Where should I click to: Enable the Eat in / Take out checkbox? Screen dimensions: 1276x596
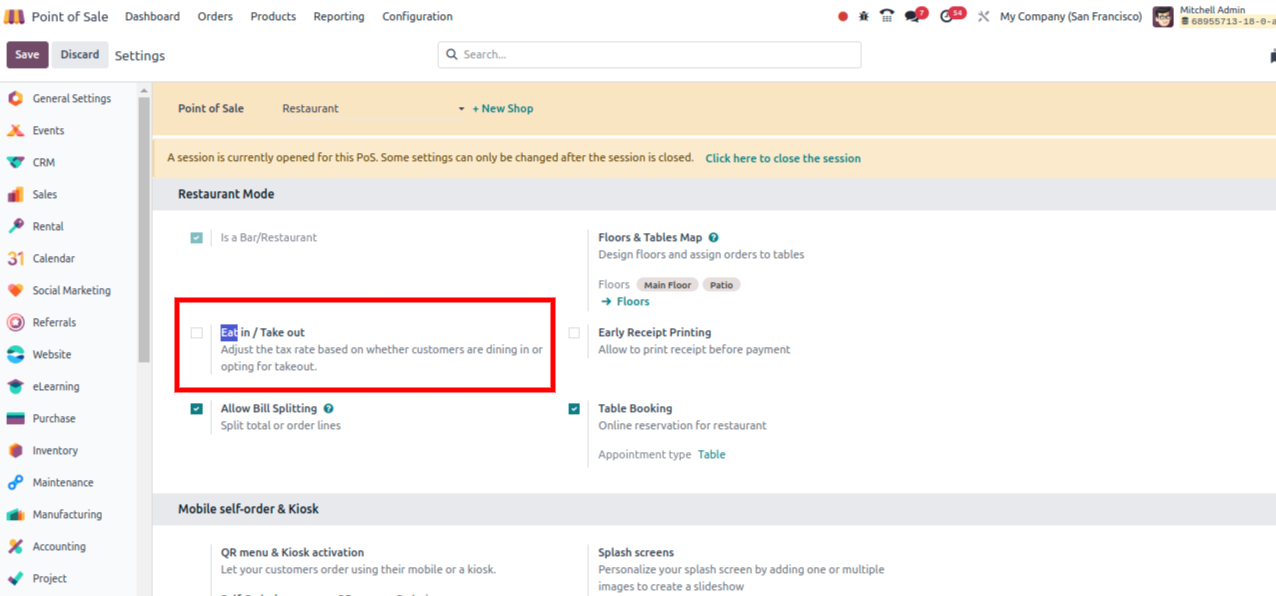[197, 333]
